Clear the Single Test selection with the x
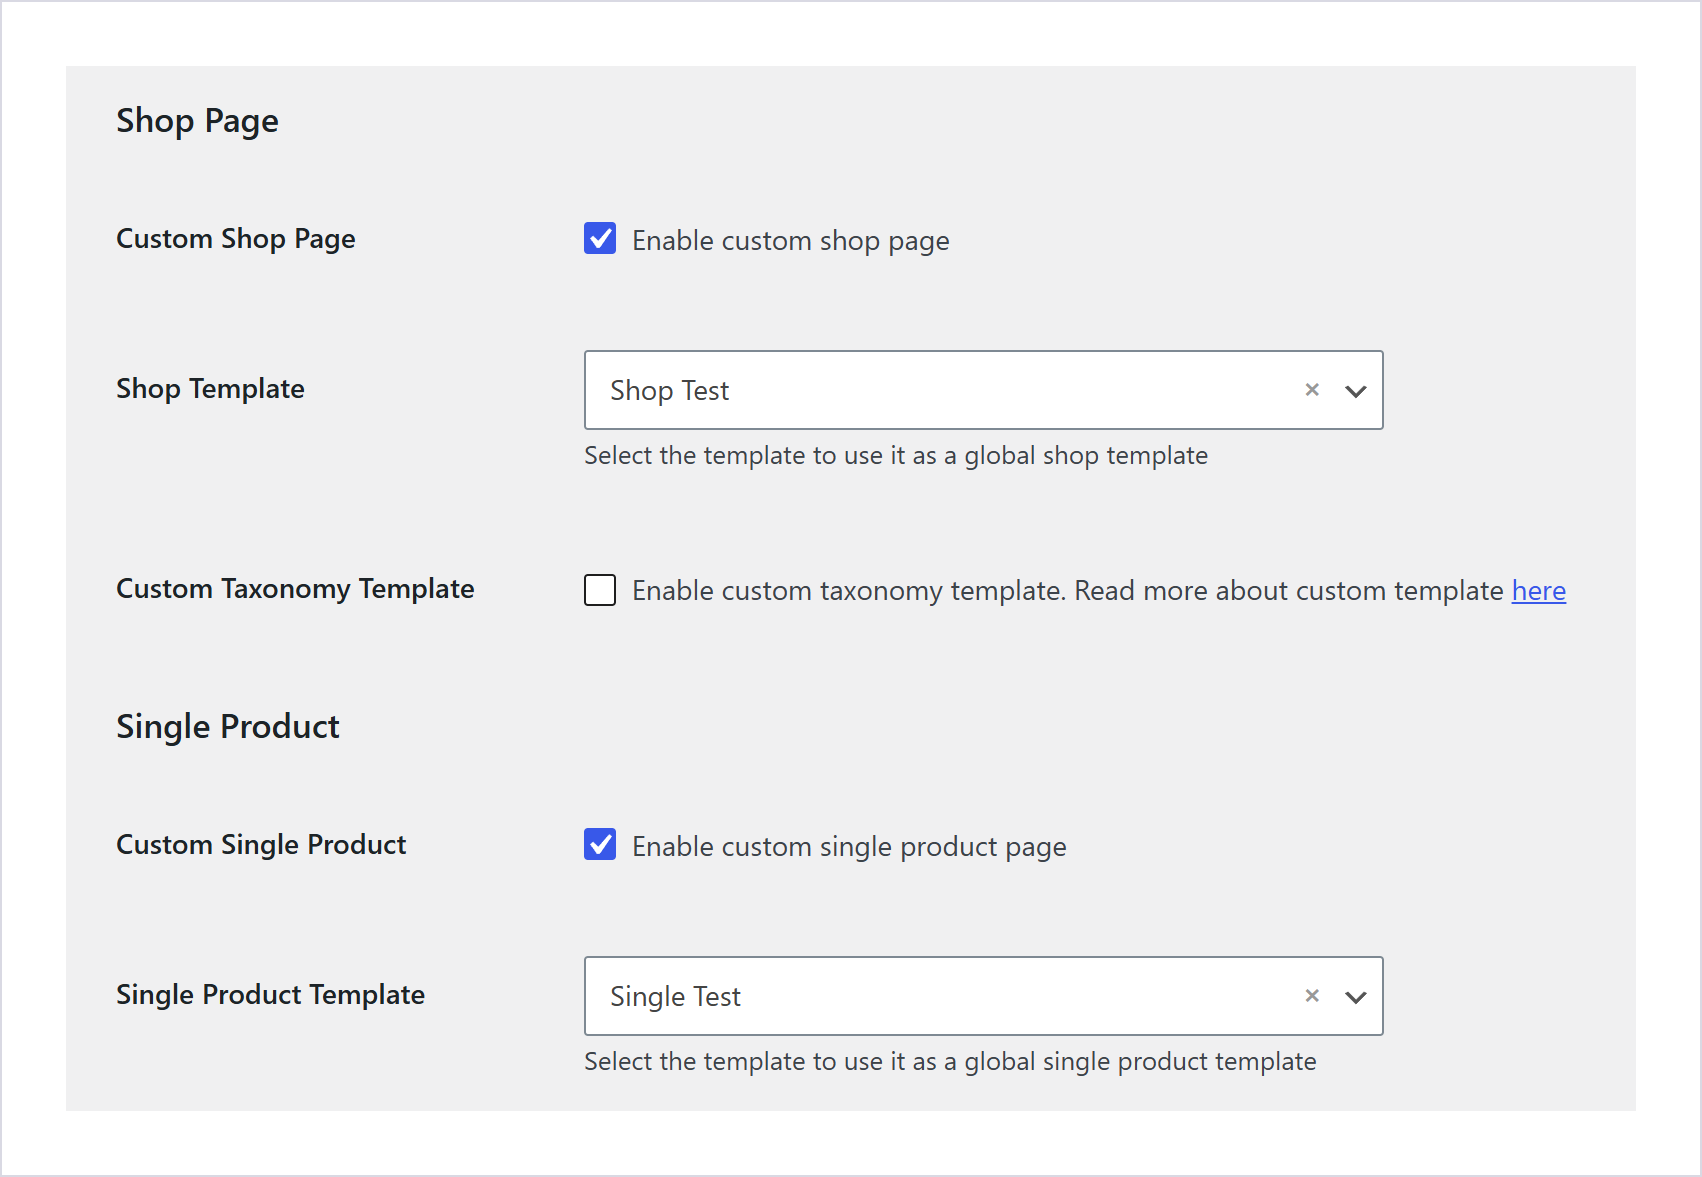Image resolution: width=1702 pixels, height=1177 pixels. 1312,996
